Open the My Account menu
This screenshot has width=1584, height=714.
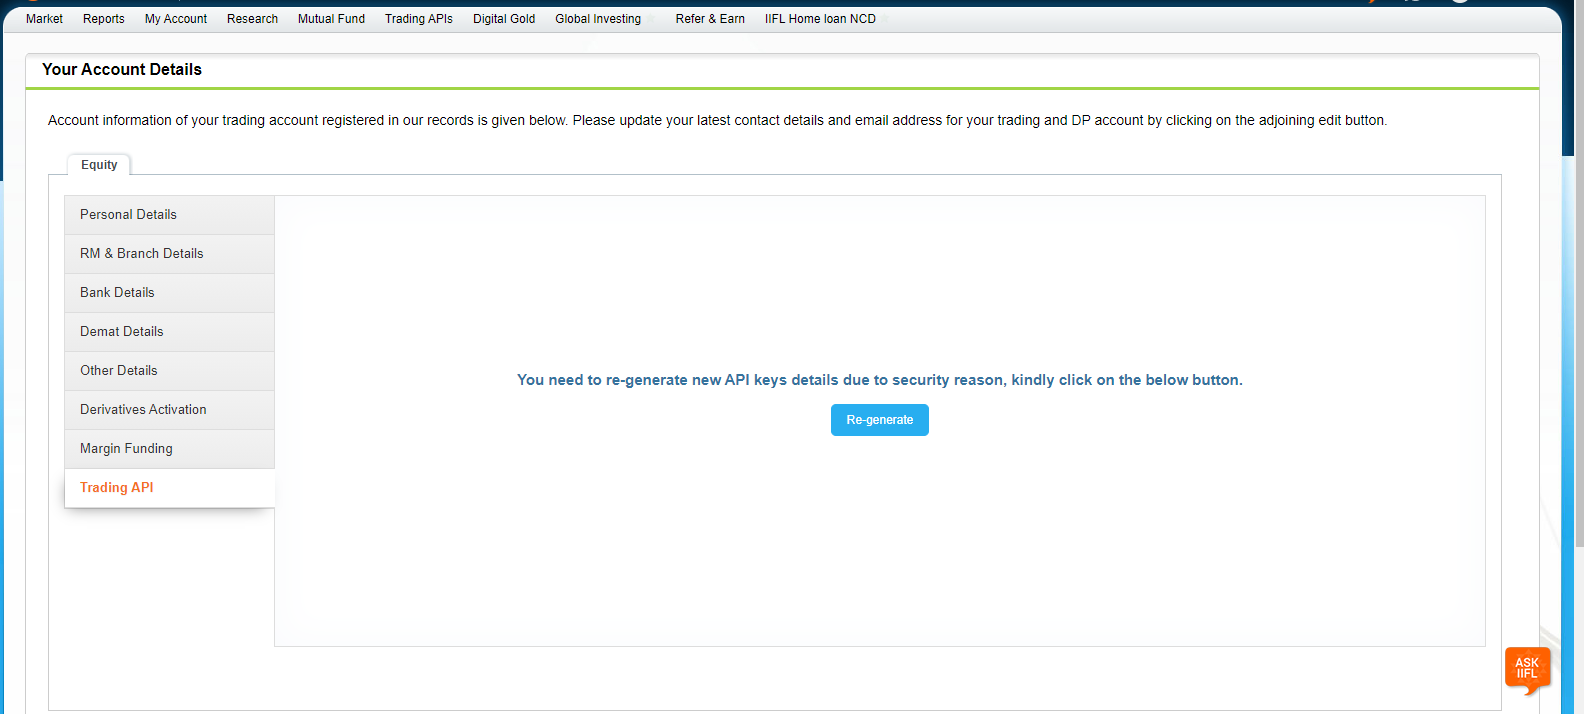coord(176,19)
